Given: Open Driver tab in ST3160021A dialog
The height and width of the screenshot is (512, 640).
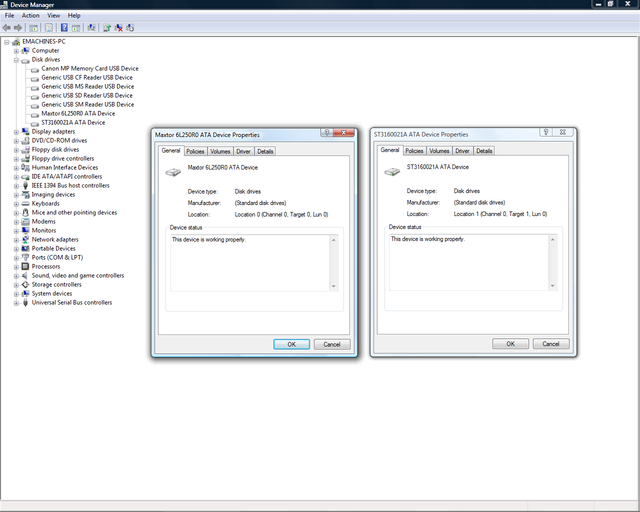Looking at the screenshot, I should [x=462, y=151].
